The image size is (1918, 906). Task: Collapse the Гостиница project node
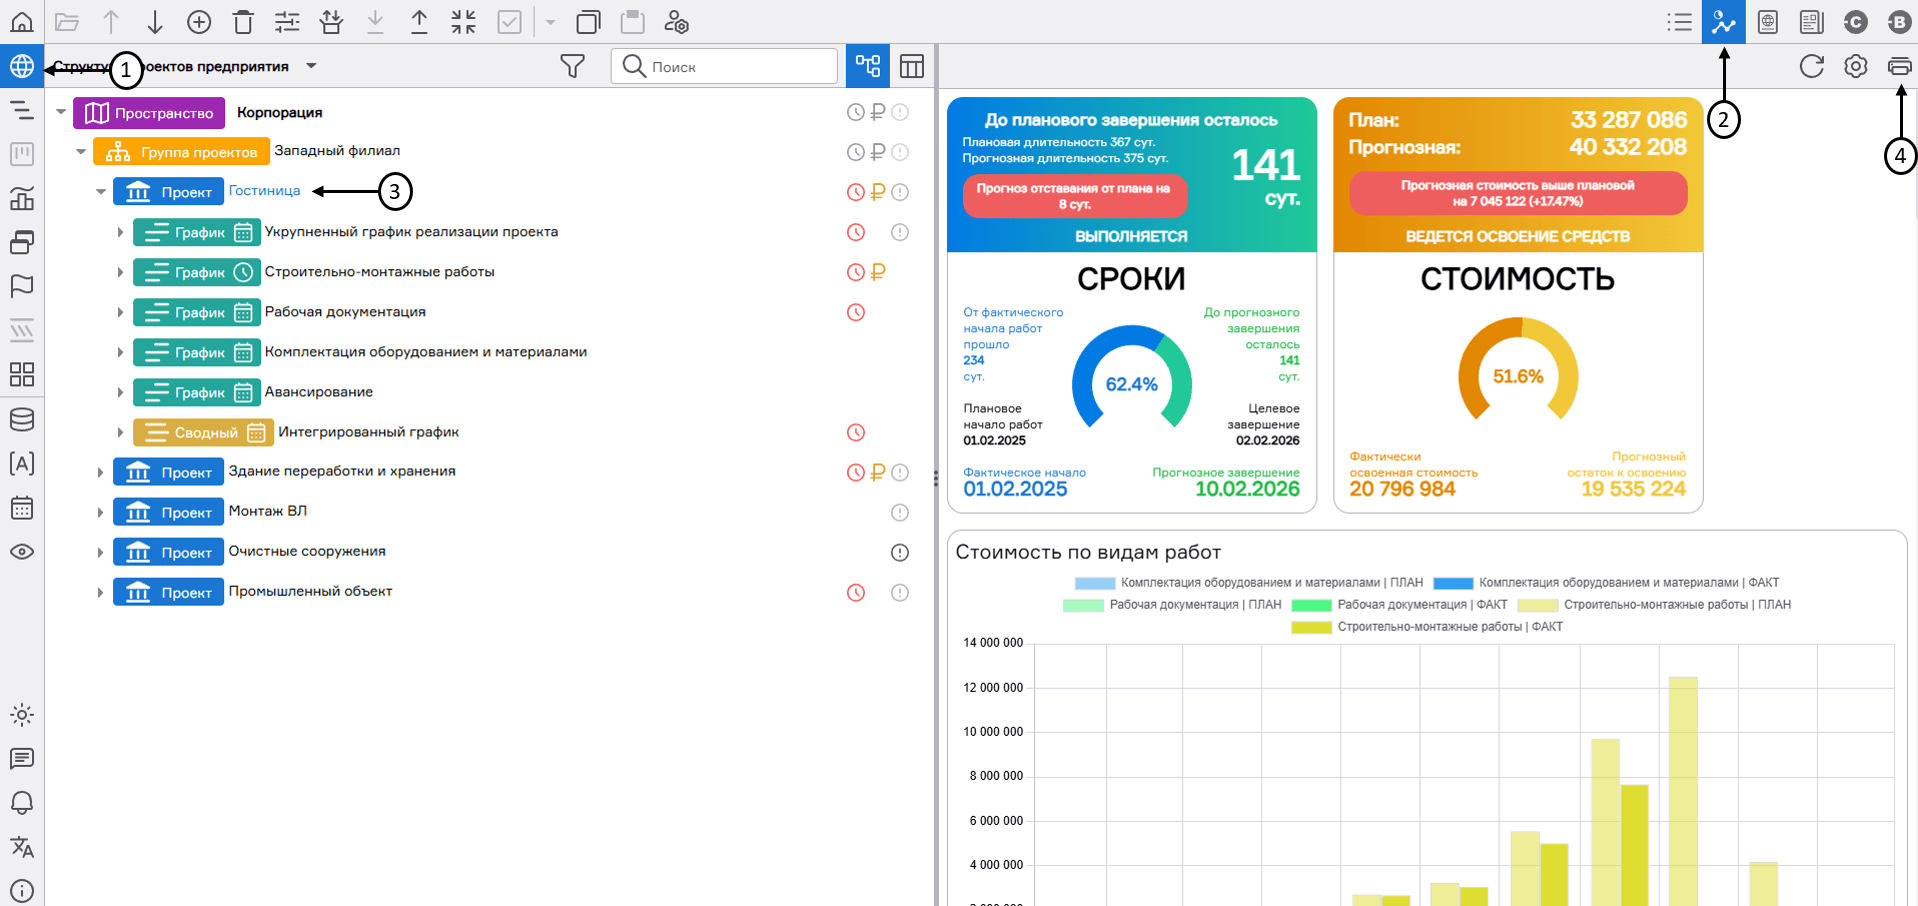tap(101, 192)
